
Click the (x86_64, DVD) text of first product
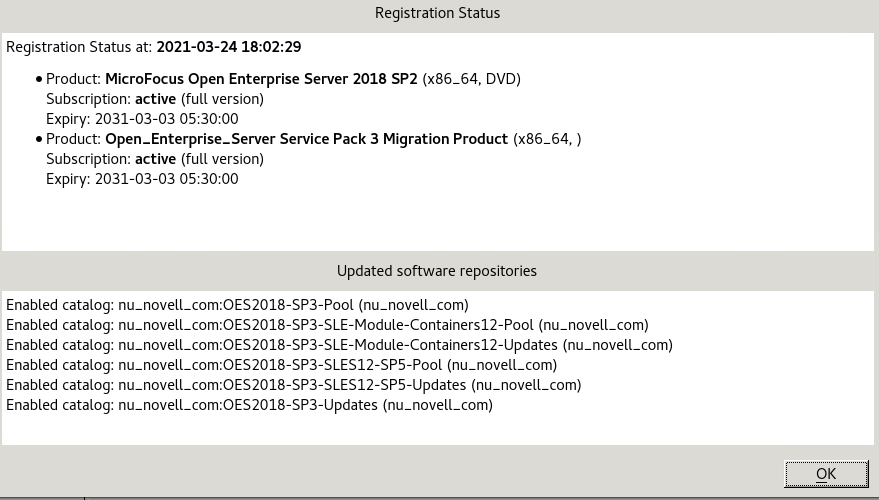pyautogui.click(x=471, y=79)
